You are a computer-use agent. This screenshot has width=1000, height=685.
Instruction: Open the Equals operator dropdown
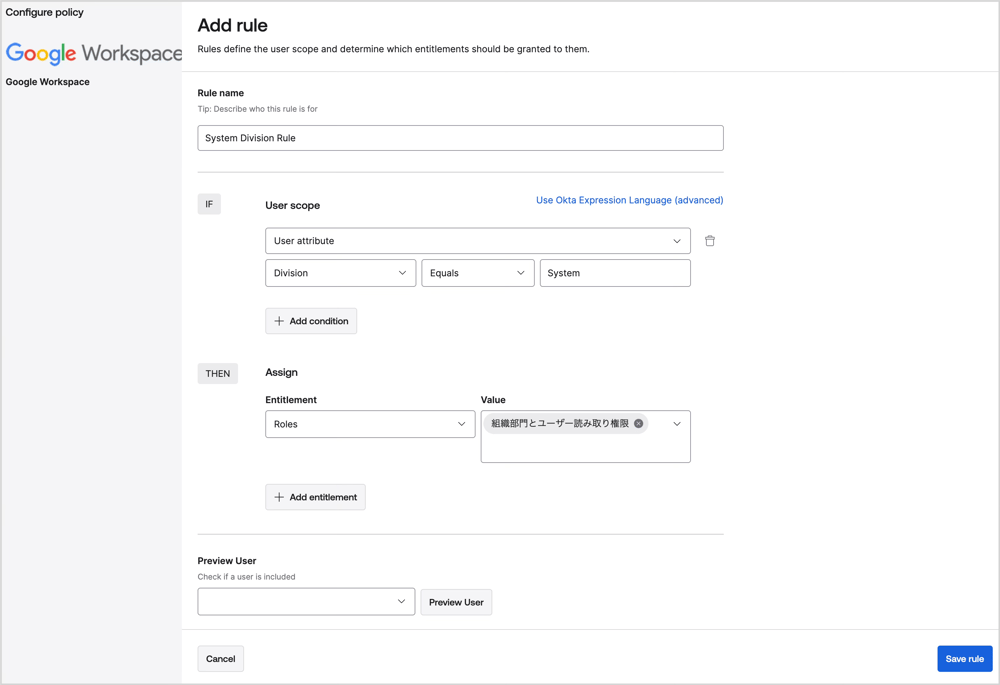point(478,273)
